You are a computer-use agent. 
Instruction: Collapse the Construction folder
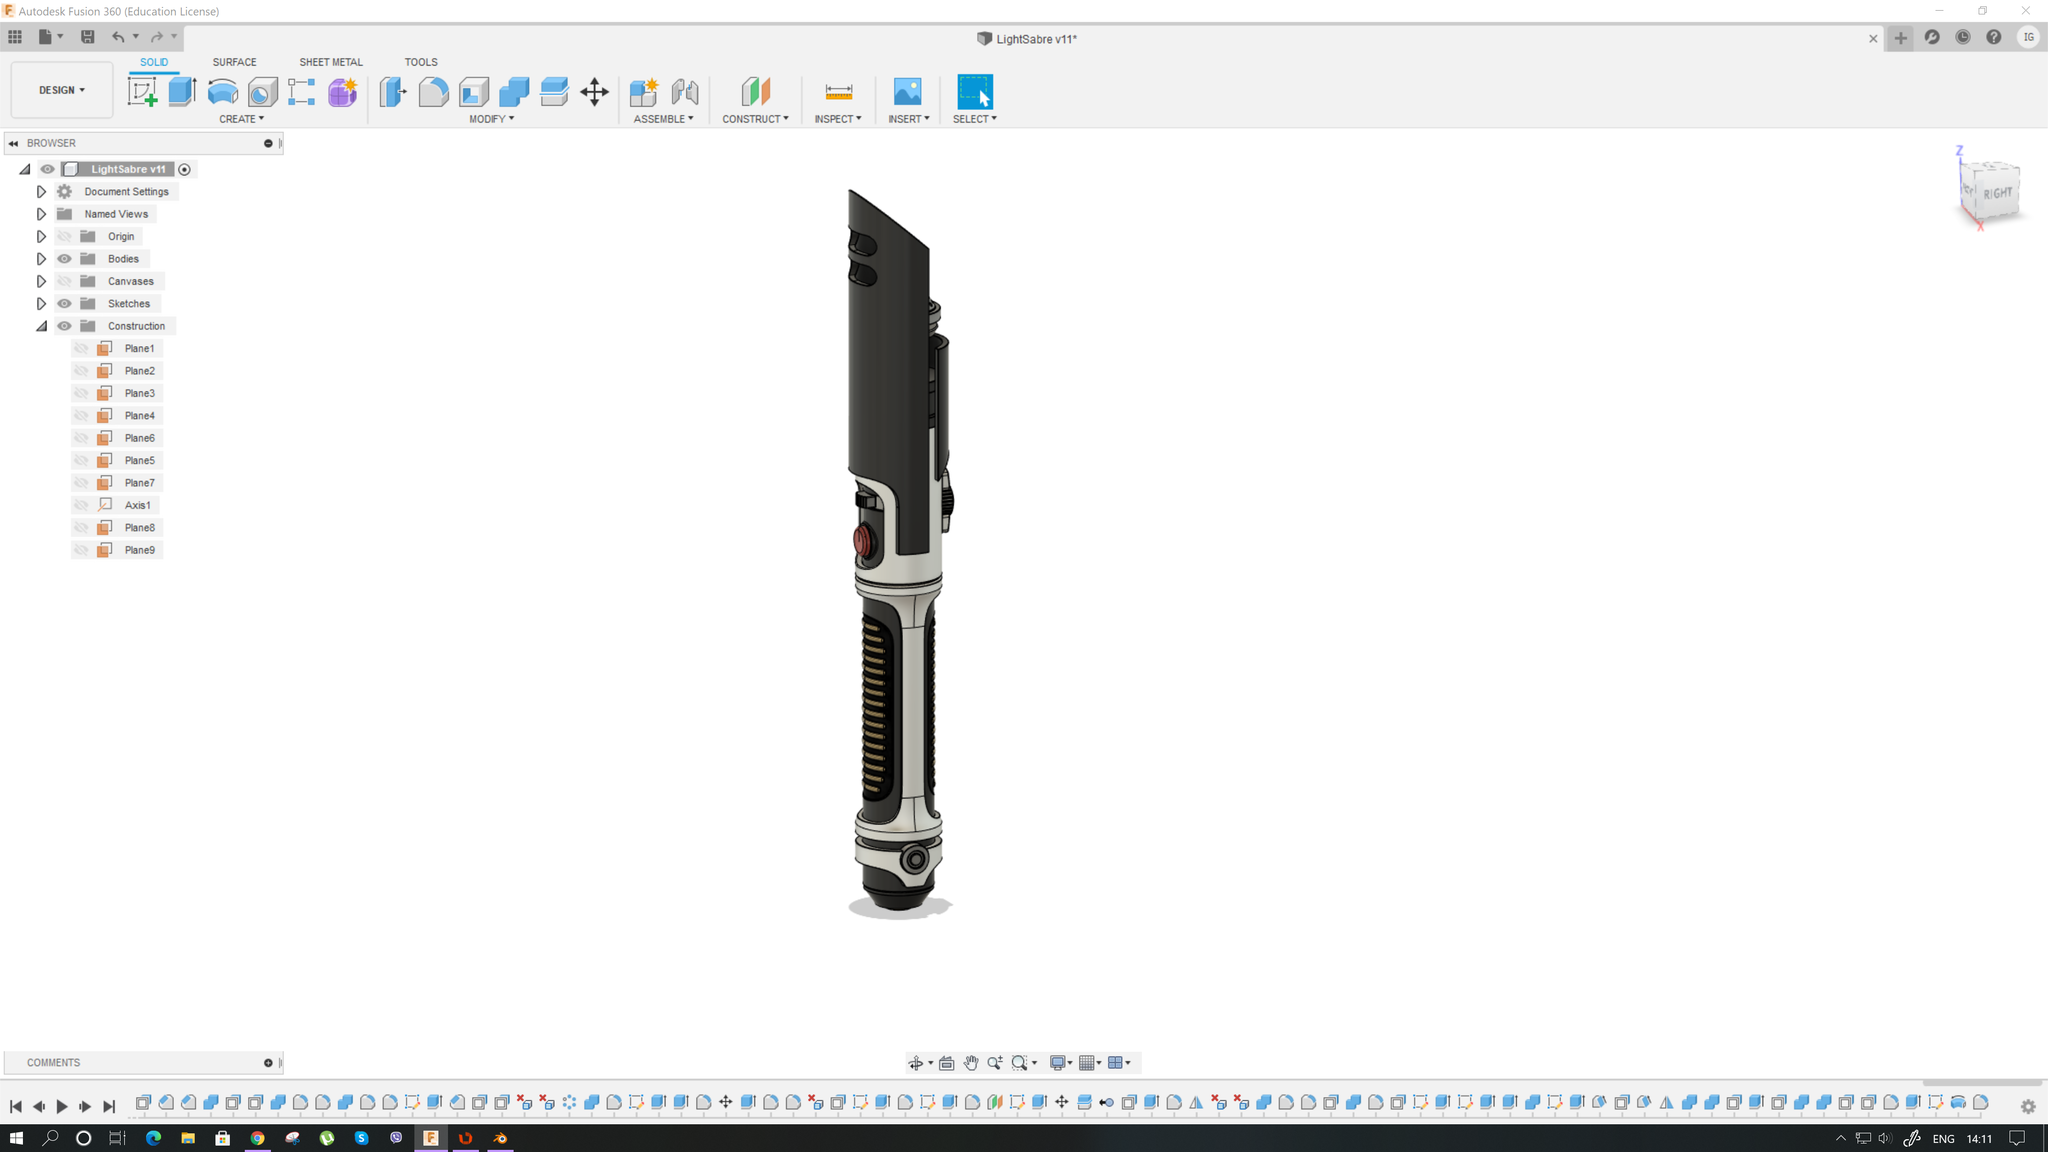point(41,326)
